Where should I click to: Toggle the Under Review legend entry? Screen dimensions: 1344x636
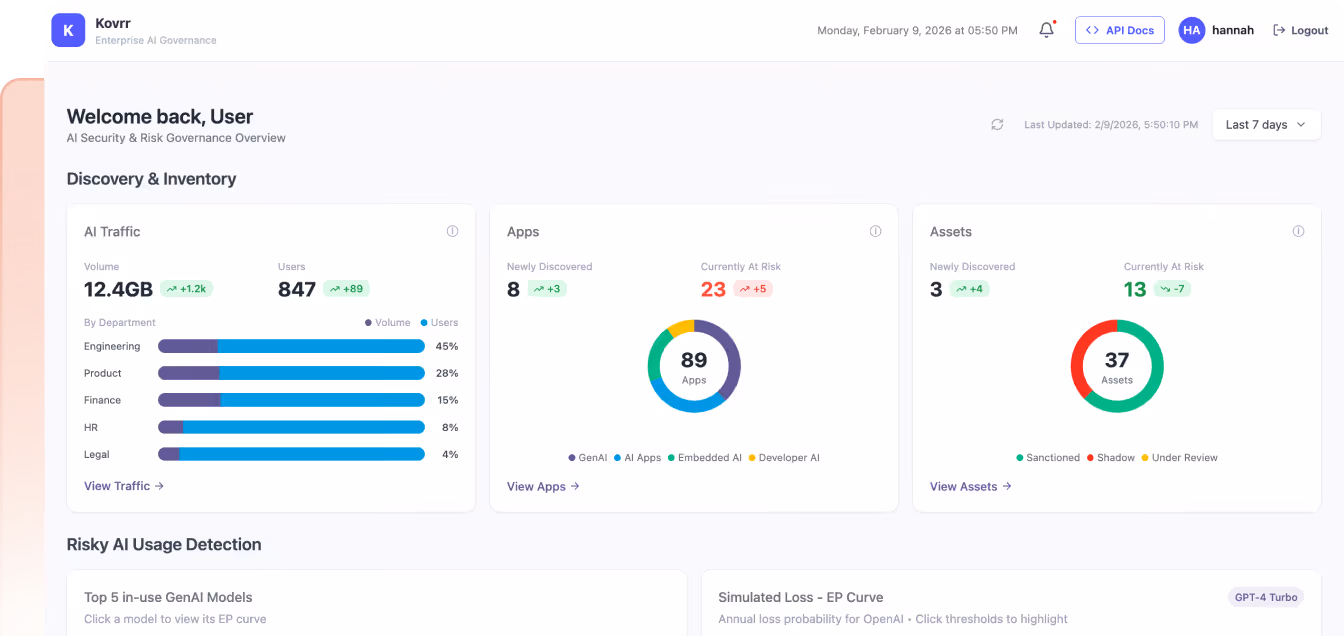1179,457
